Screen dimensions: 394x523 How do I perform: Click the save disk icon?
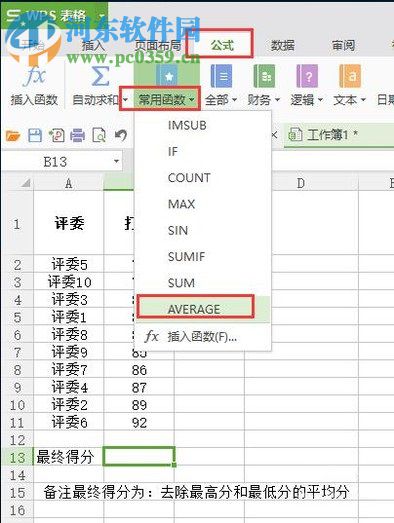point(35,136)
